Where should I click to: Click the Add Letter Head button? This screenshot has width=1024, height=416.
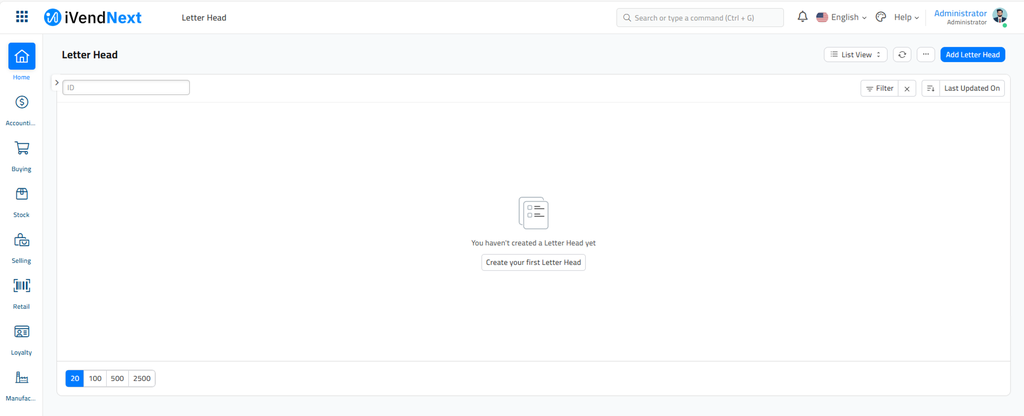(972, 55)
